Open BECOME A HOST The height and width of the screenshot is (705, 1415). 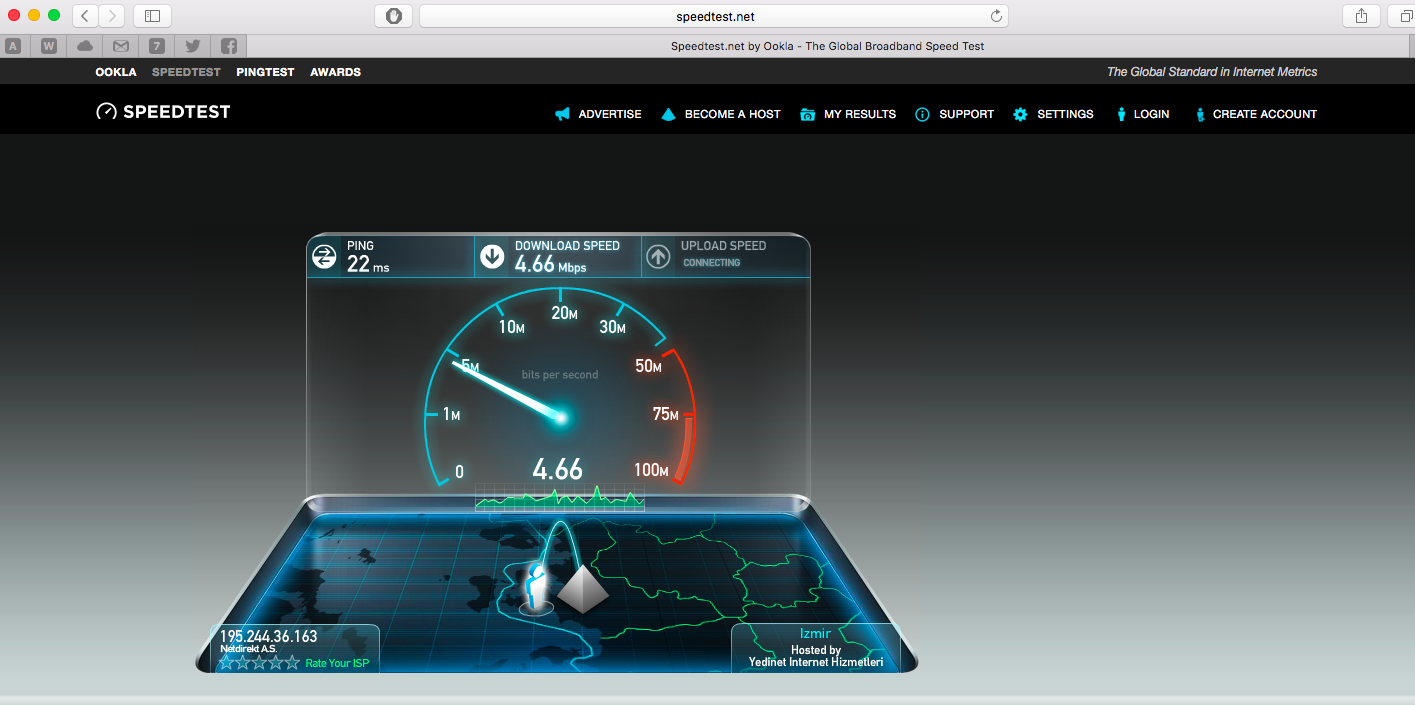point(732,114)
